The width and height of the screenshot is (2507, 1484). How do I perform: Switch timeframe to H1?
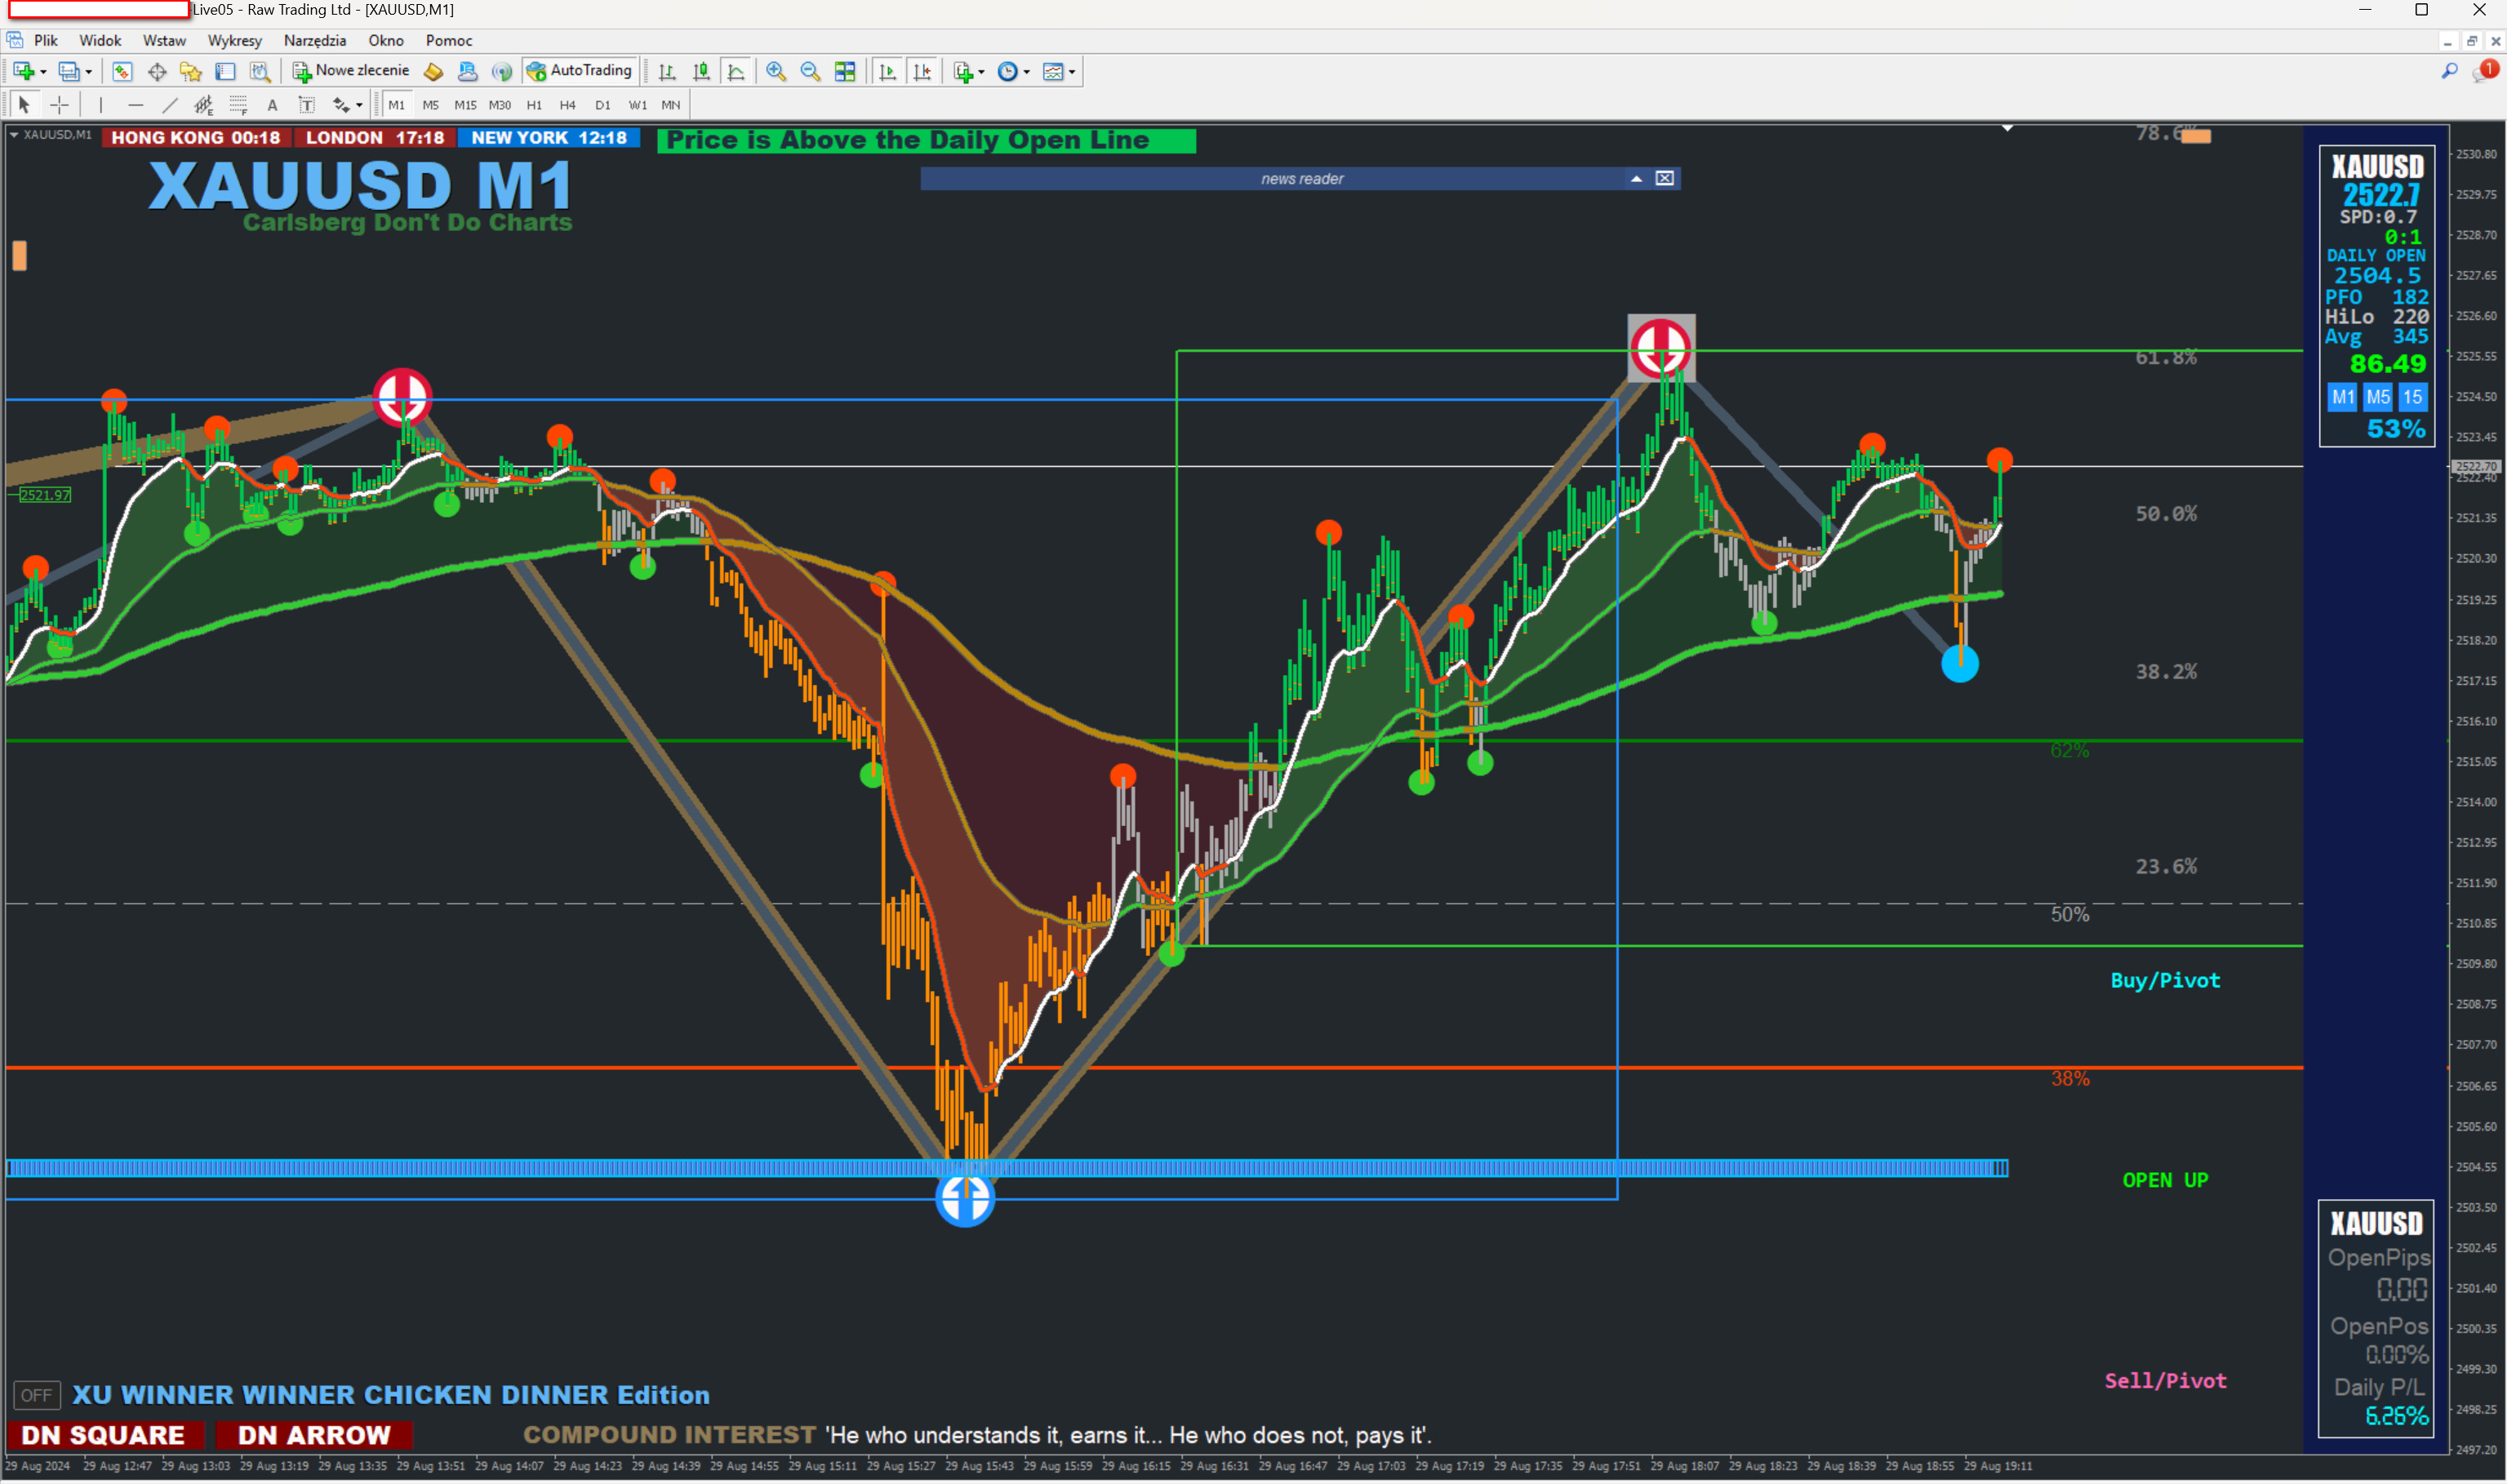(534, 105)
